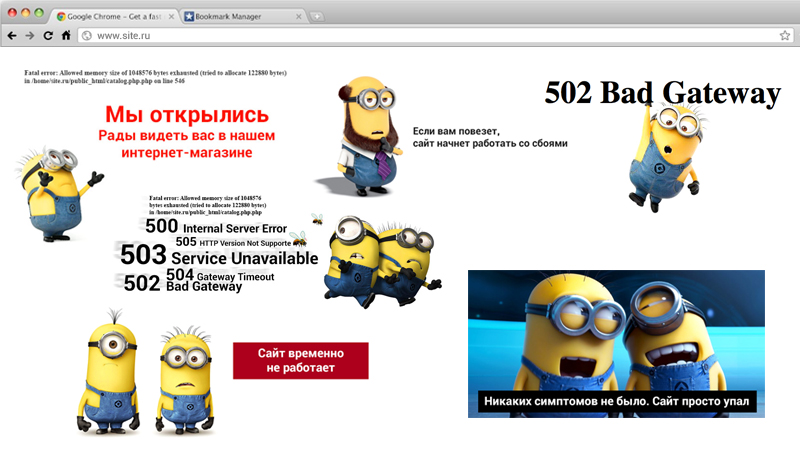Click 'Рады видеть вас в нашем интернет-магазине' text
The image size is (800, 450).
point(187,144)
